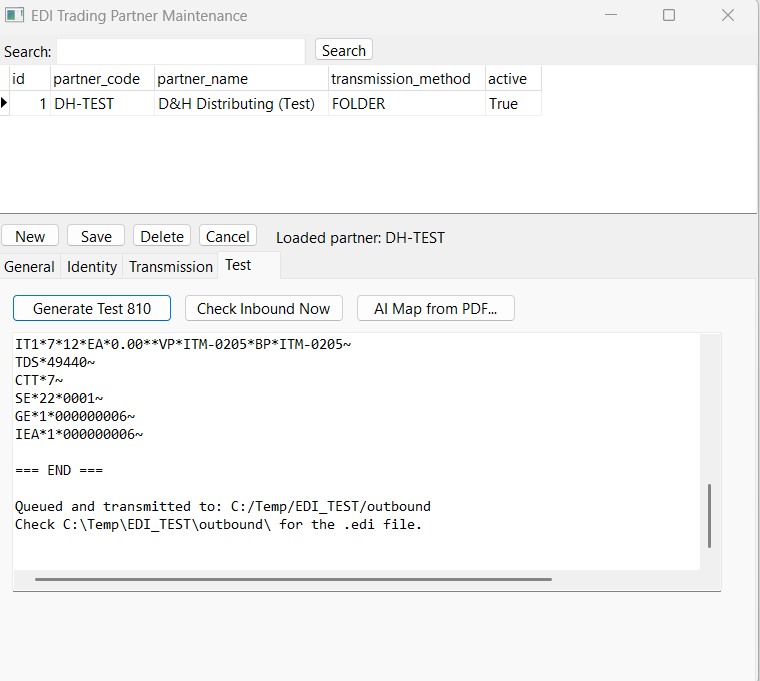The image size is (760, 681).
Task: Click the CTT*7~ output line
Action: tap(39, 380)
